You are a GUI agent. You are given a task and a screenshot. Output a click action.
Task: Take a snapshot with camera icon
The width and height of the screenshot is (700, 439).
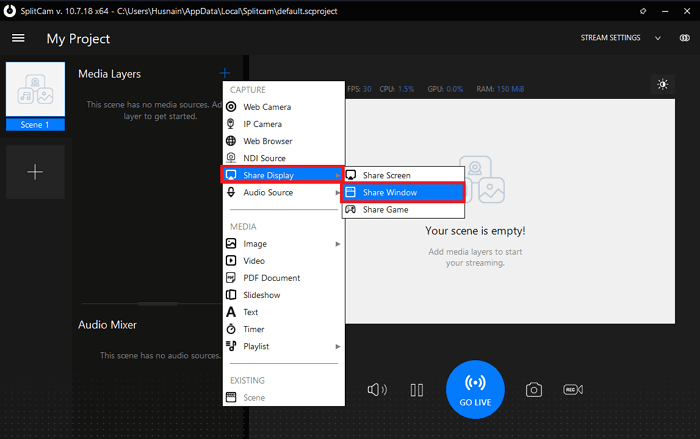pos(533,389)
